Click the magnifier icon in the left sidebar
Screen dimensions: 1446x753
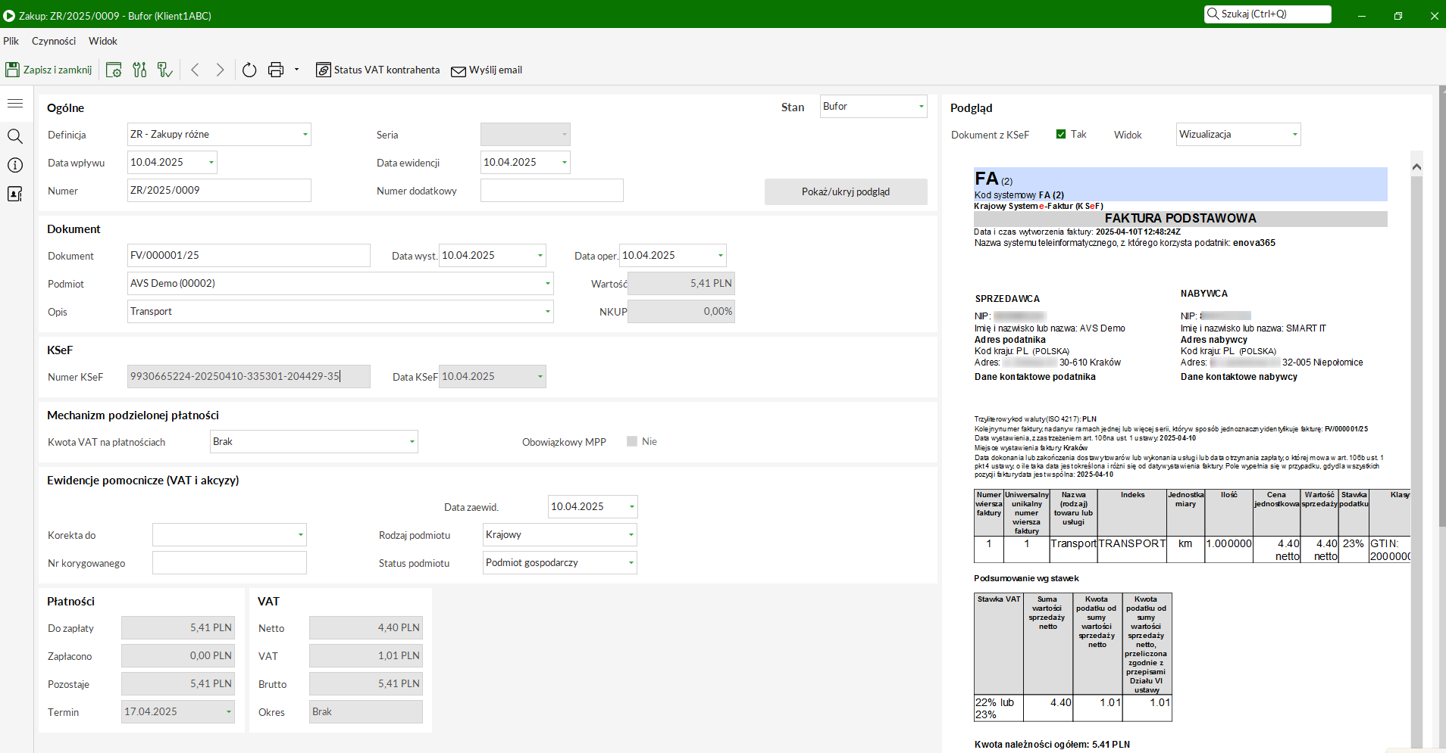(15, 136)
